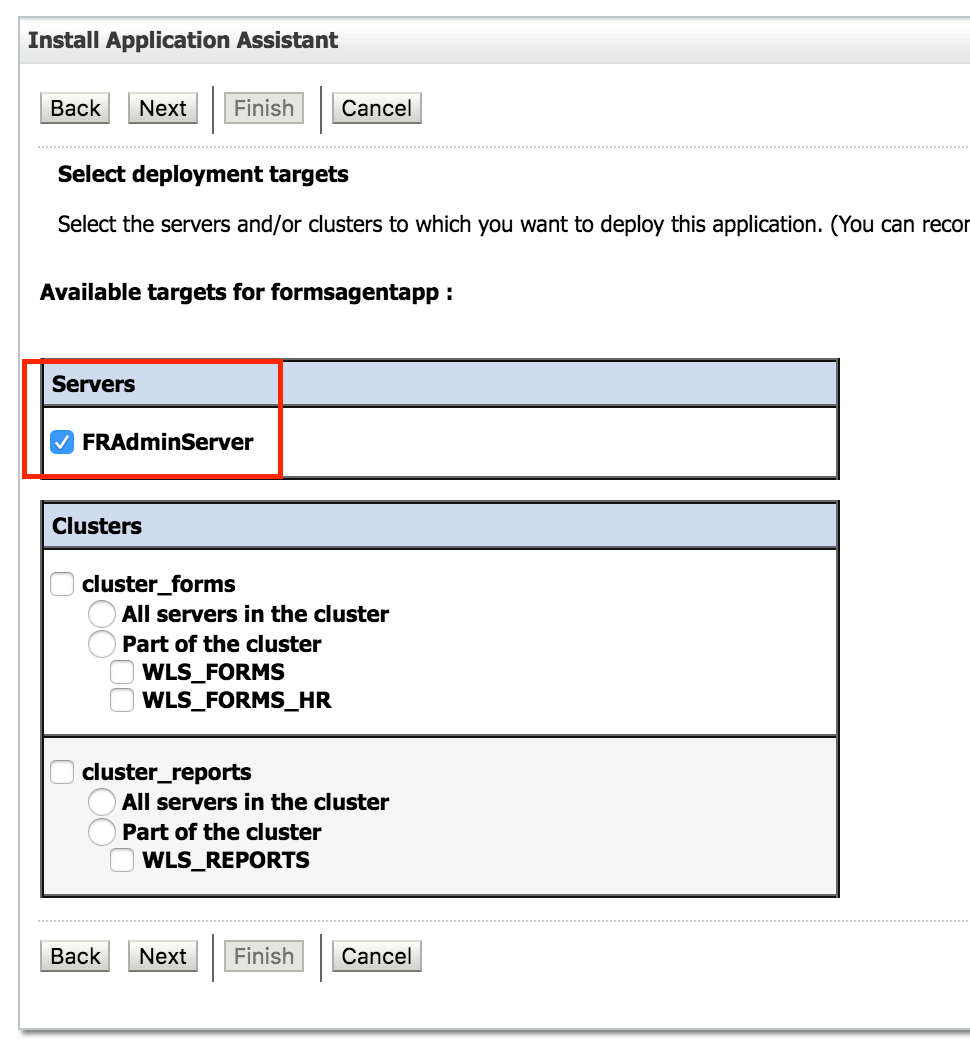Click the top Back button
Image resolution: width=970 pixels, height=1054 pixels.
click(74, 108)
